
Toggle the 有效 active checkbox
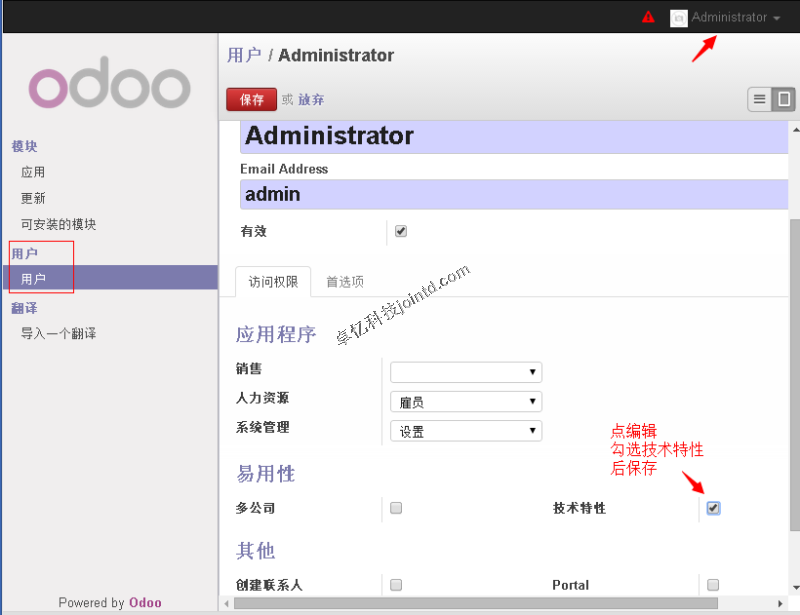[x=401, y=231]
